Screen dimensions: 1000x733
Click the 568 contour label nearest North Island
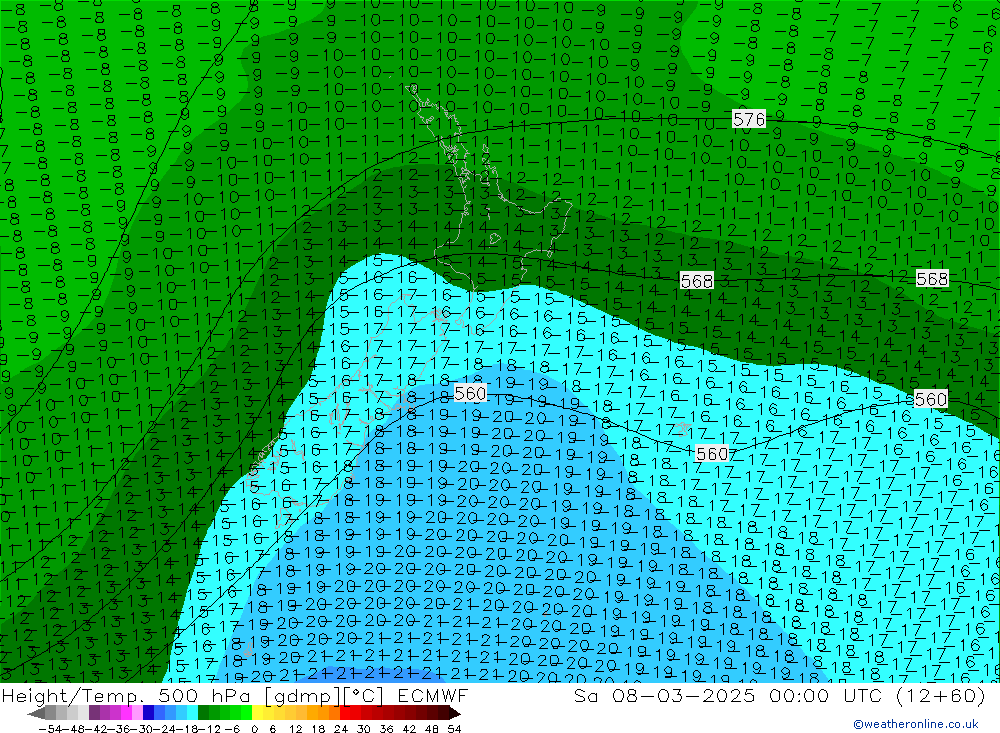pos(696,281)
